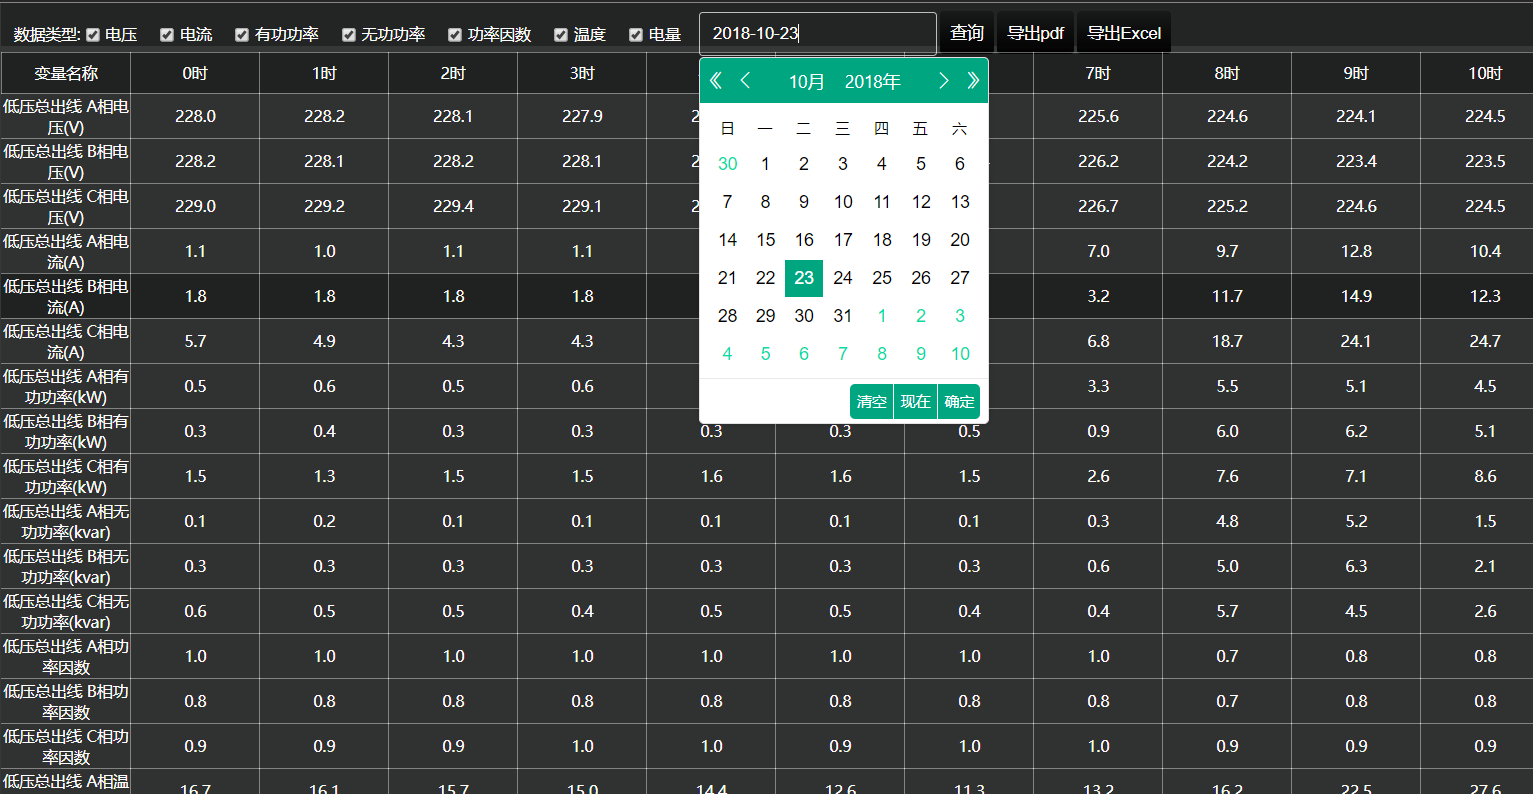
Task: Uncheck the 温度 checkbox
Action: coord(561,35)
